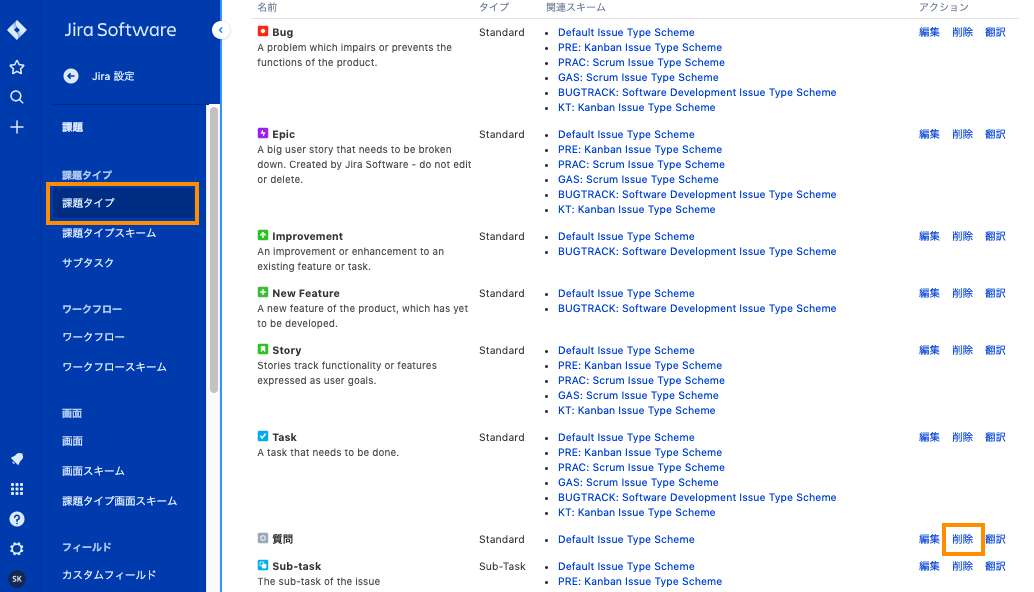Click the Jira Software title
The width and height of the screenshot is (1034, 592).
click(x=120, y=30)
